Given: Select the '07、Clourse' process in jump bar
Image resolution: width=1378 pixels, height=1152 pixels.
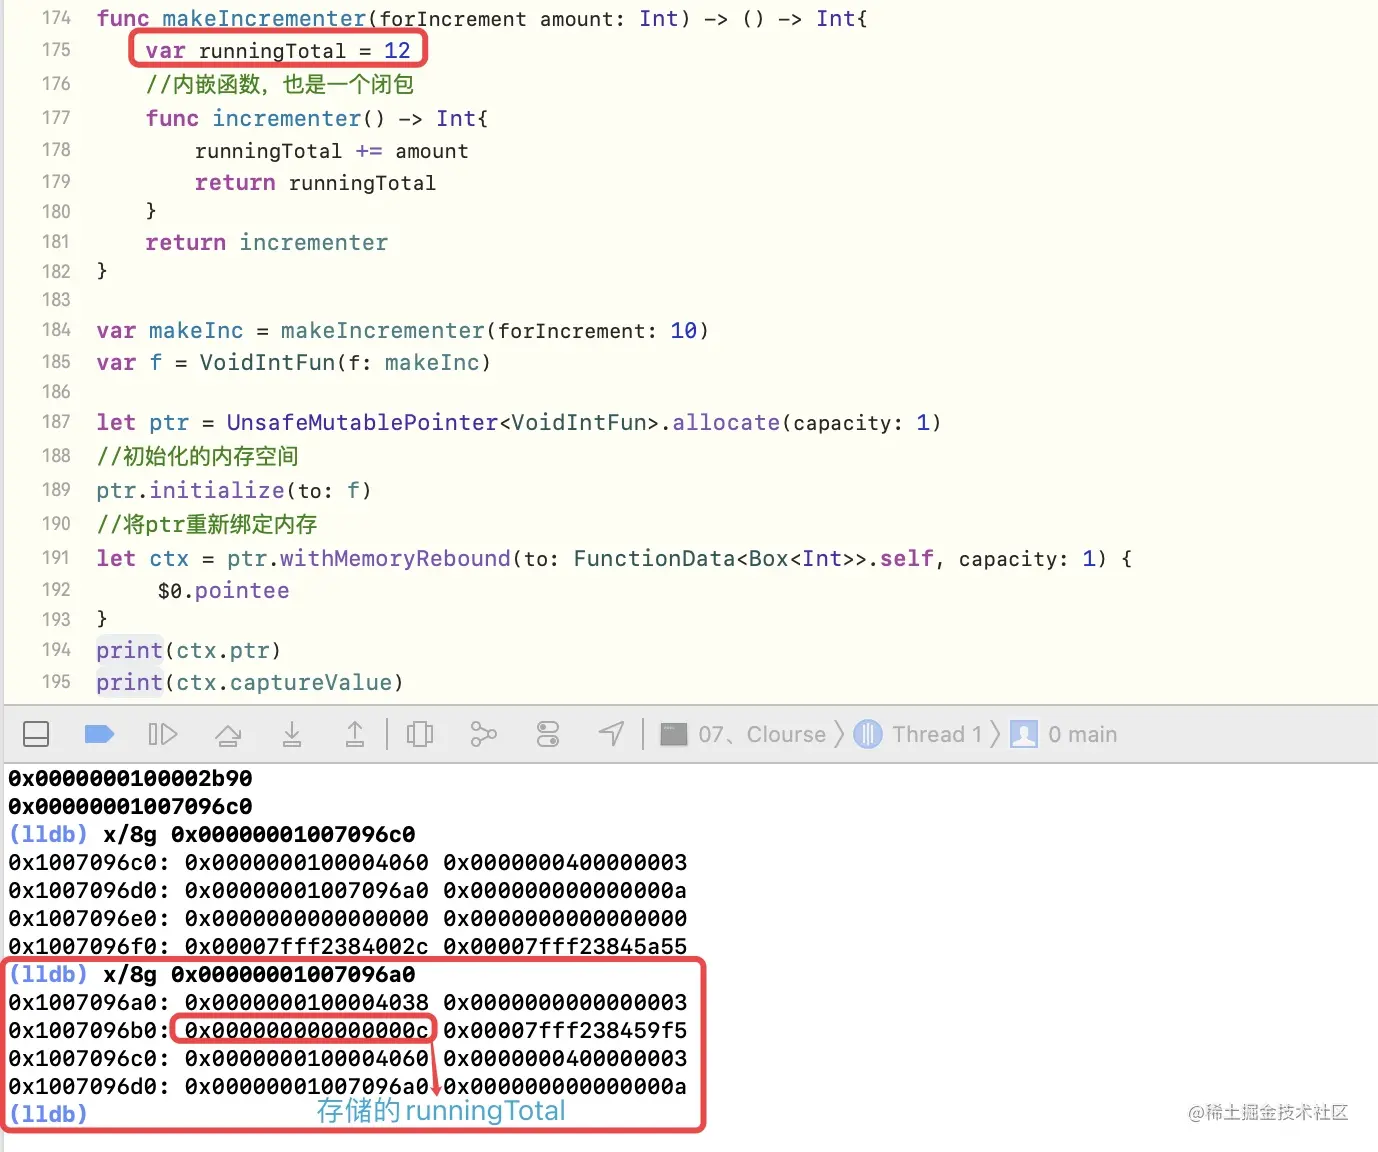Looking at the screenshot, I should click(x=744, y=735).
